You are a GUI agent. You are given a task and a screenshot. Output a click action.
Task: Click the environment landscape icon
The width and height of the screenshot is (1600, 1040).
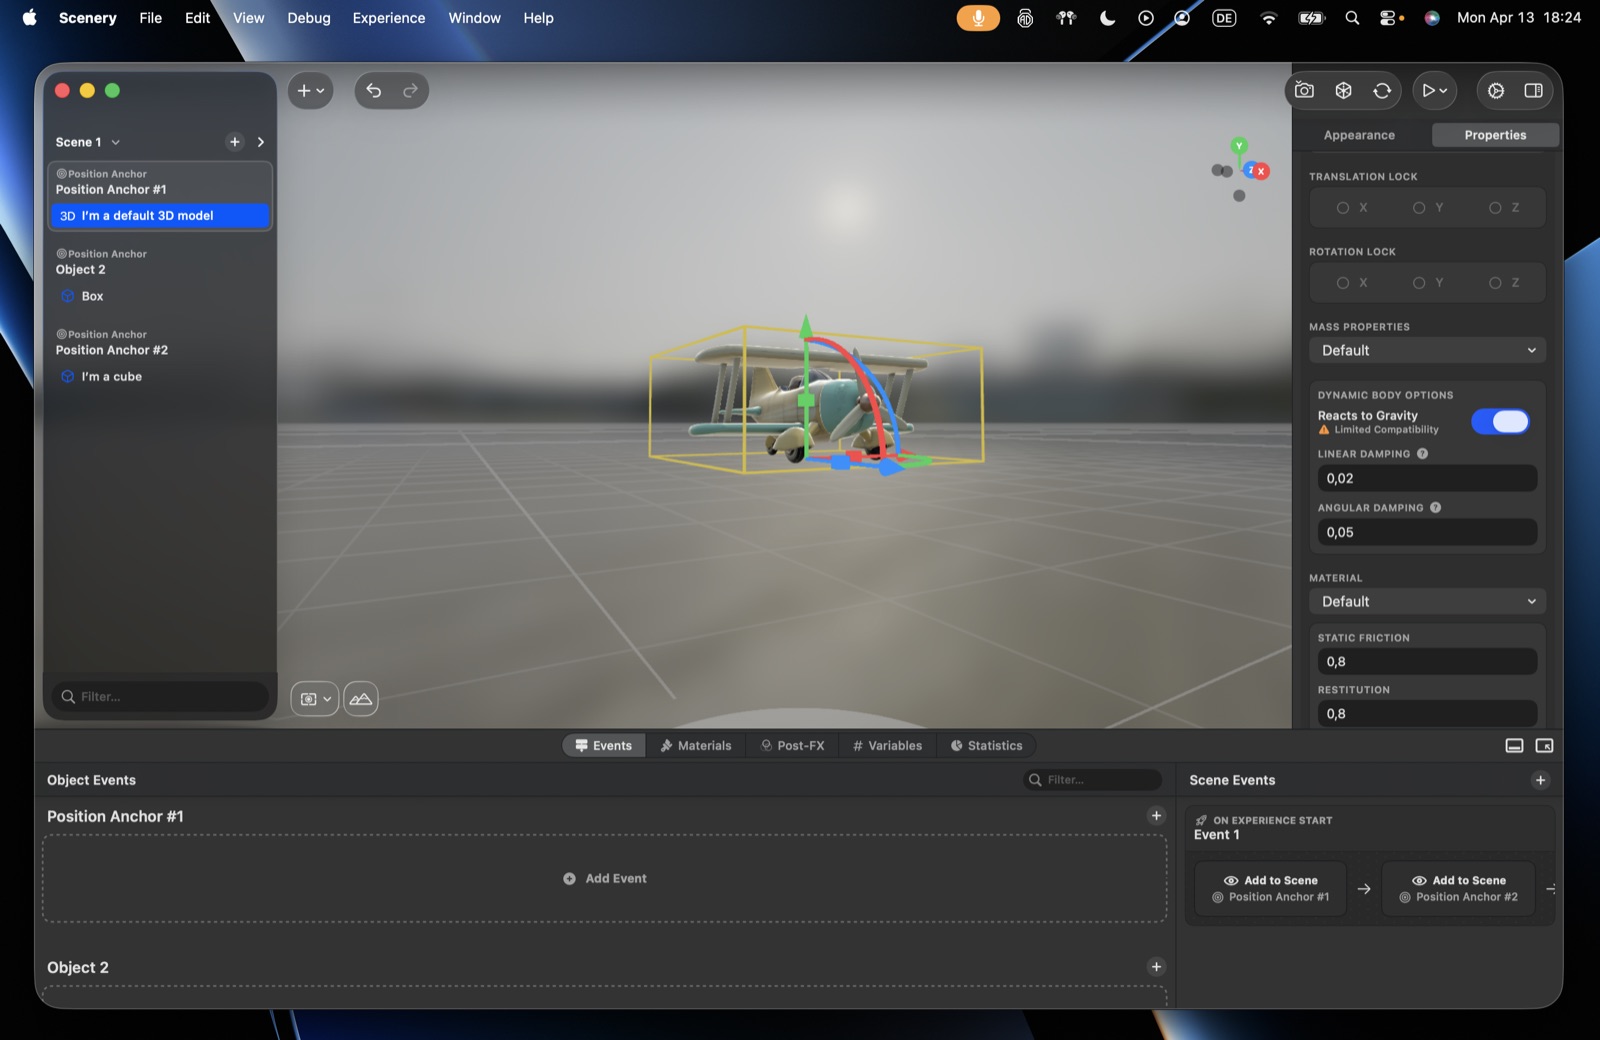(x=361, y=699)
